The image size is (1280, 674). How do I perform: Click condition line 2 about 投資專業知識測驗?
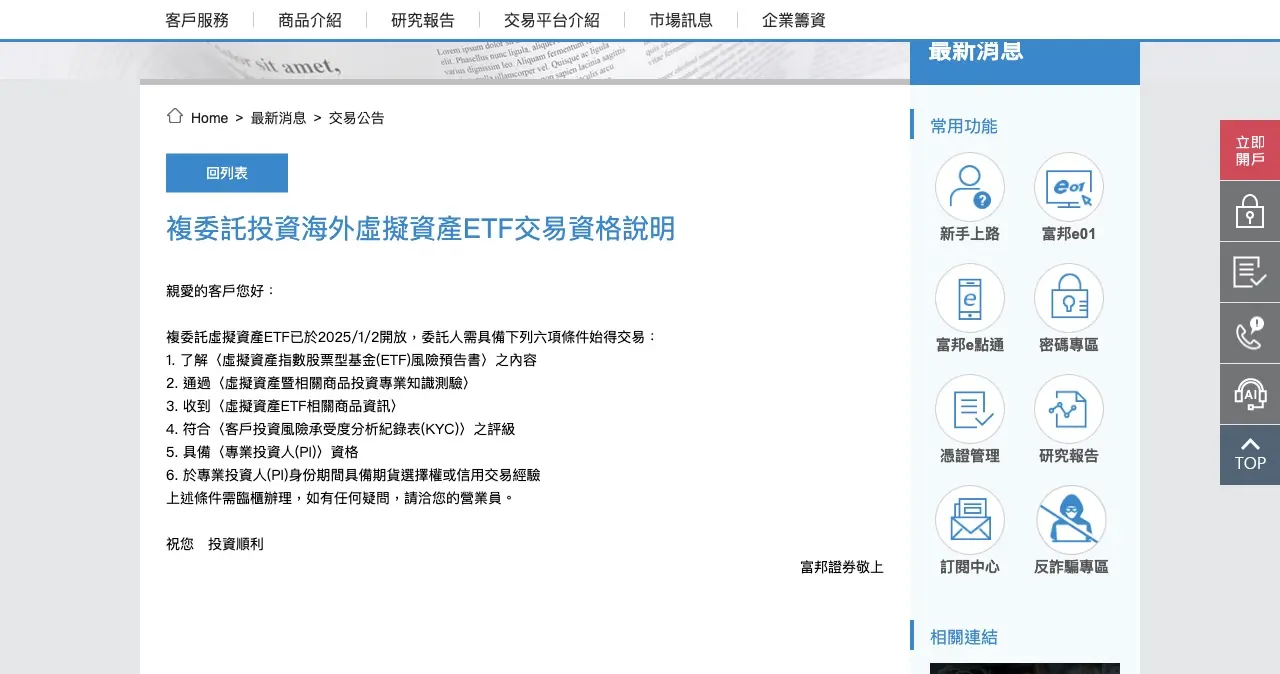click(x=318, y=383)
